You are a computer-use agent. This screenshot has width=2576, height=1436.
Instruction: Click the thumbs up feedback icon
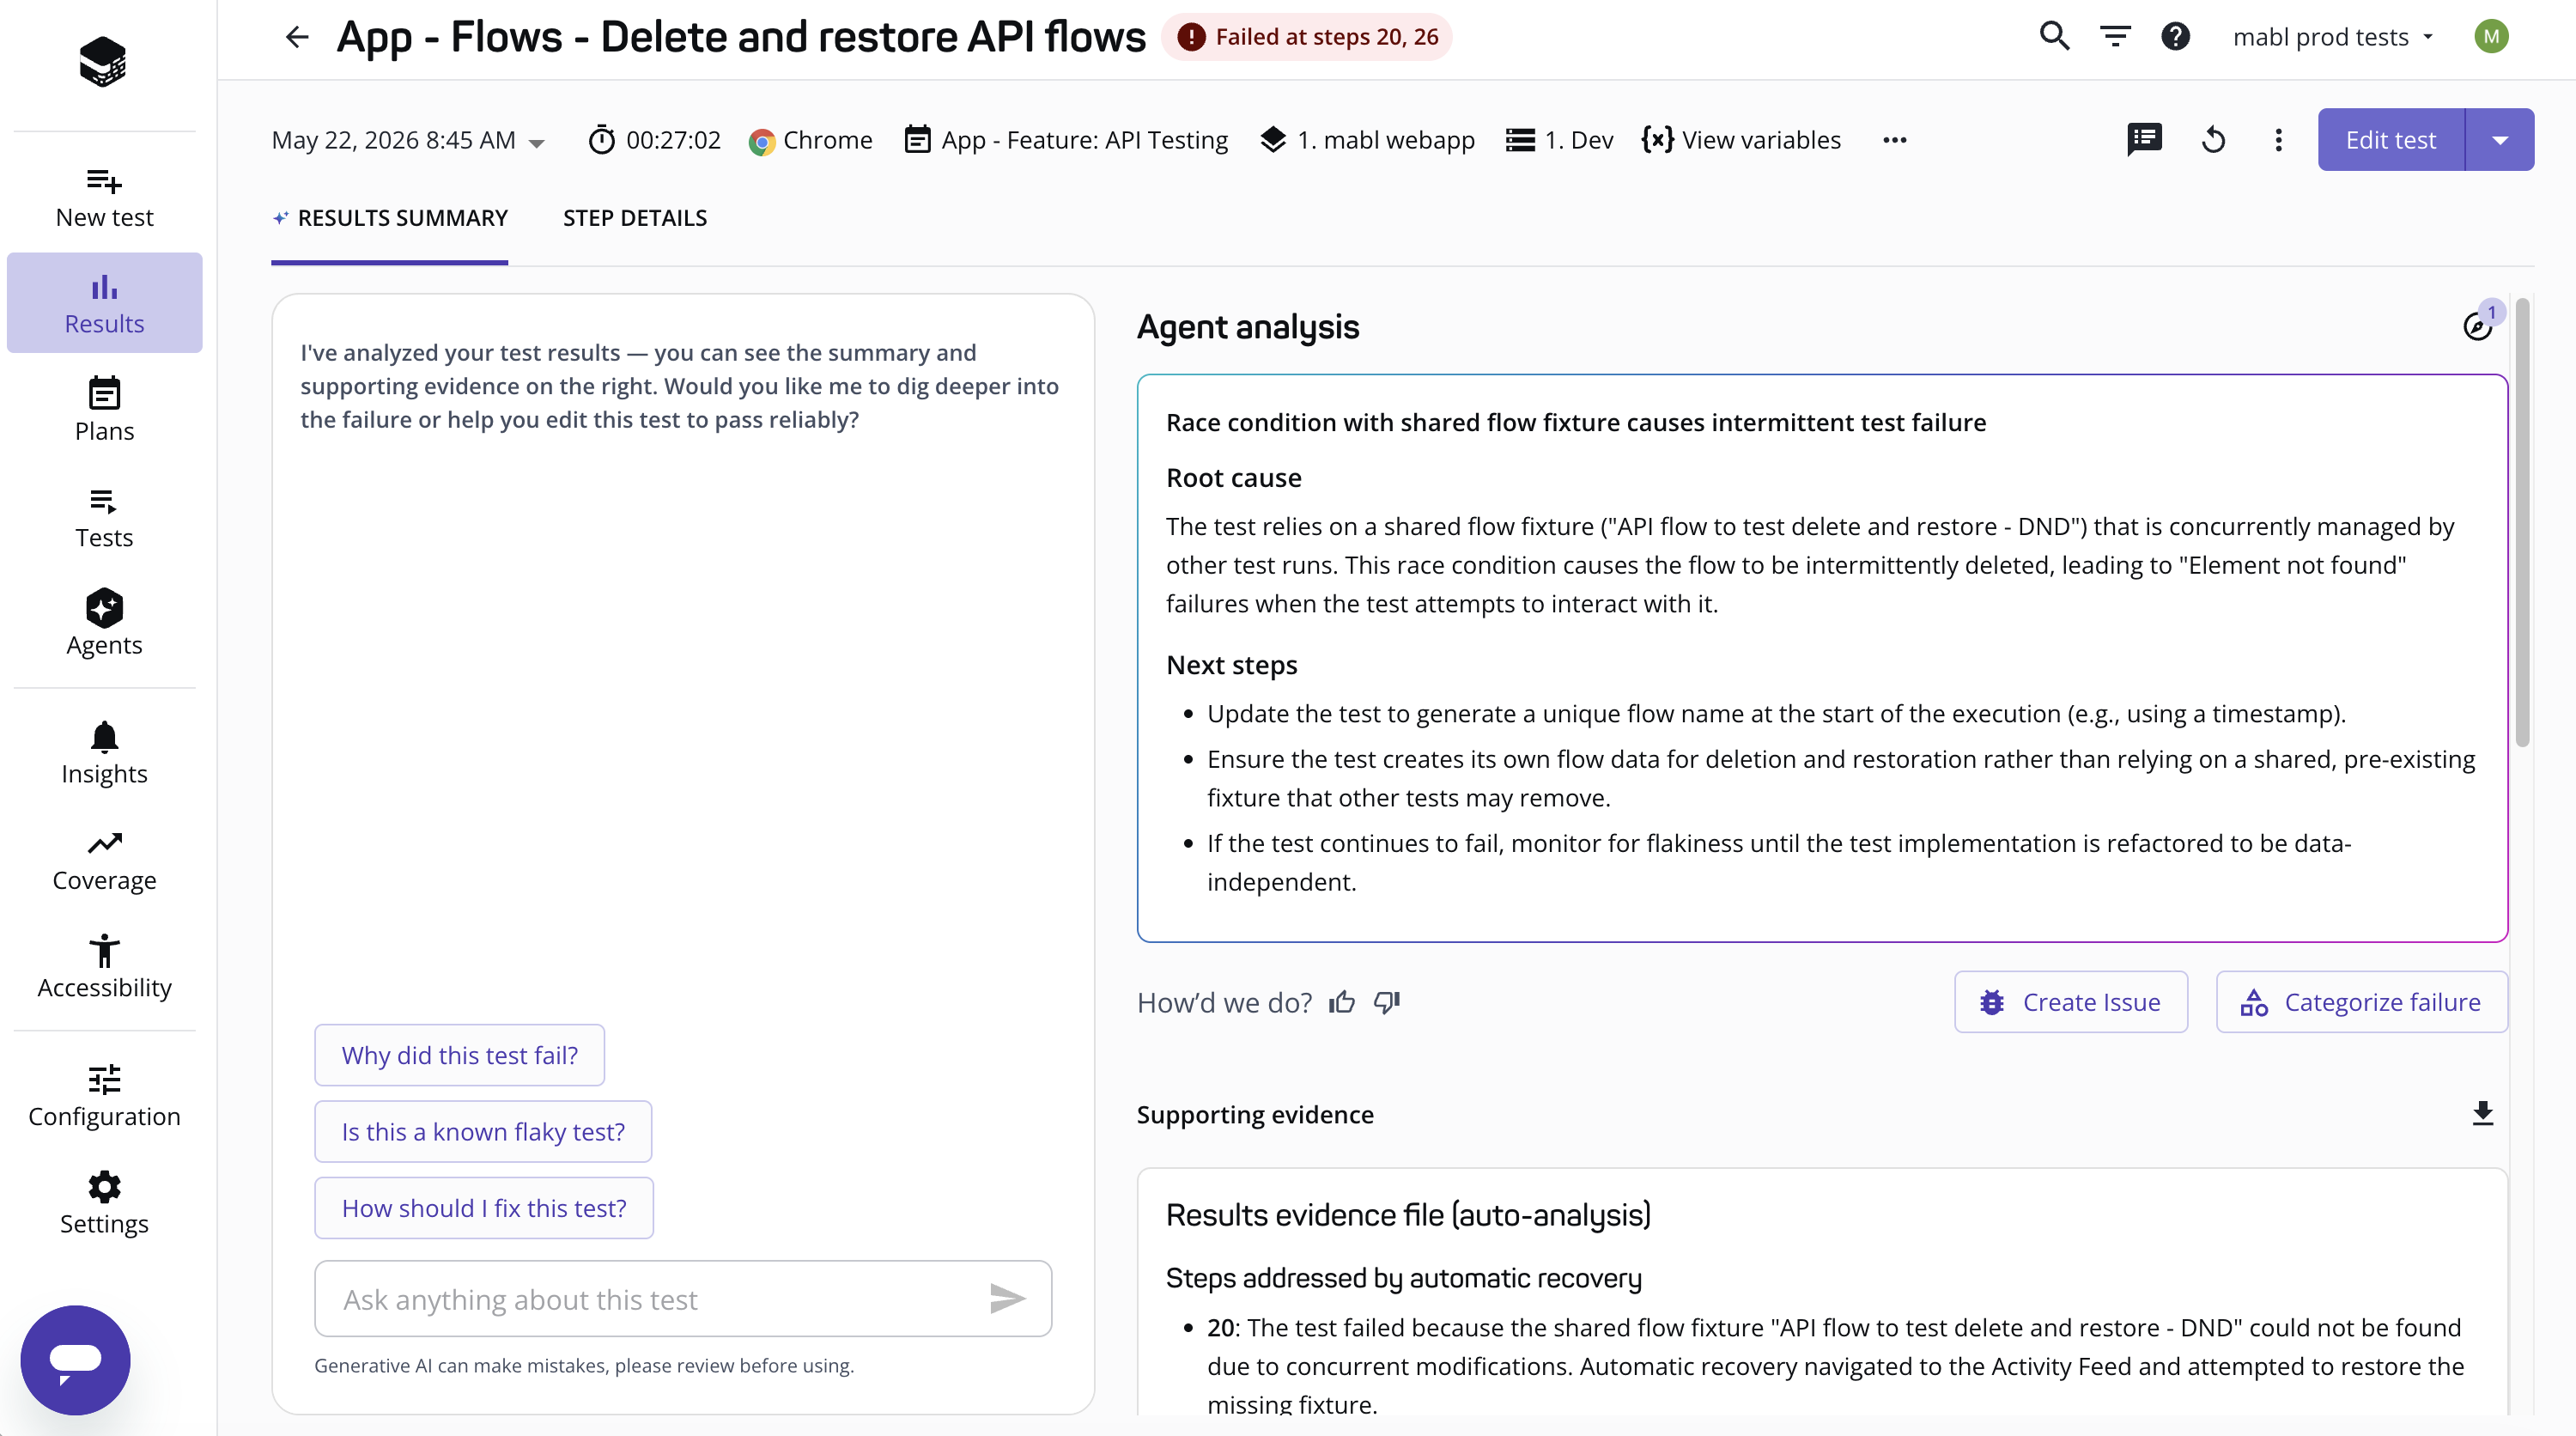[1342, 1002]
